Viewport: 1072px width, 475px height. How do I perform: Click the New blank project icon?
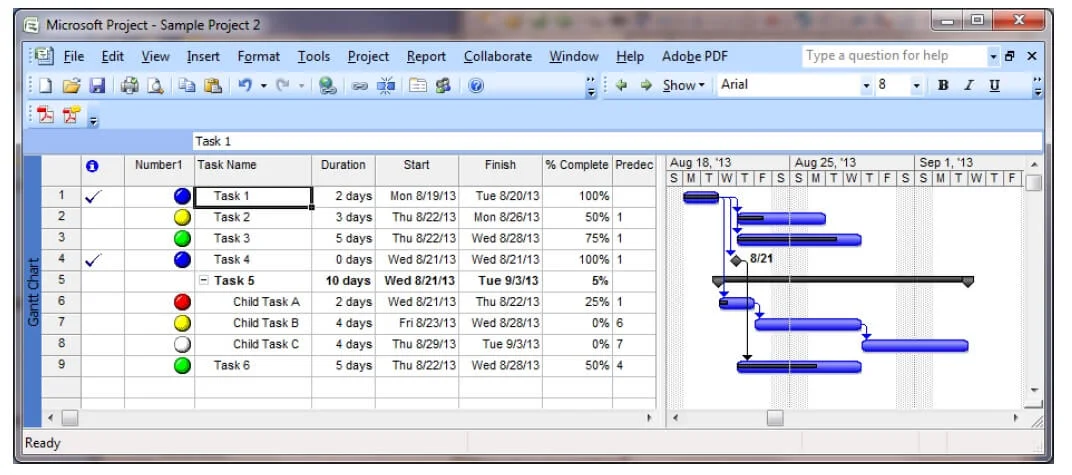(x=45, y=85)
